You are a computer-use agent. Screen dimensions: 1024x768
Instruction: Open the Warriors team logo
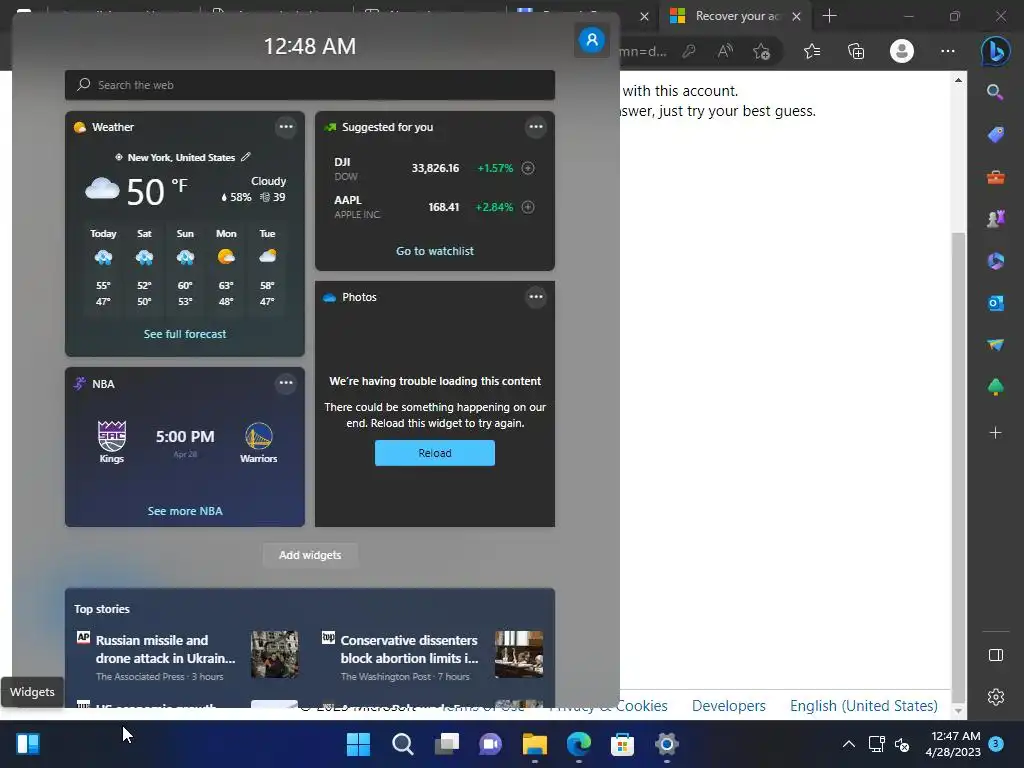259,436
